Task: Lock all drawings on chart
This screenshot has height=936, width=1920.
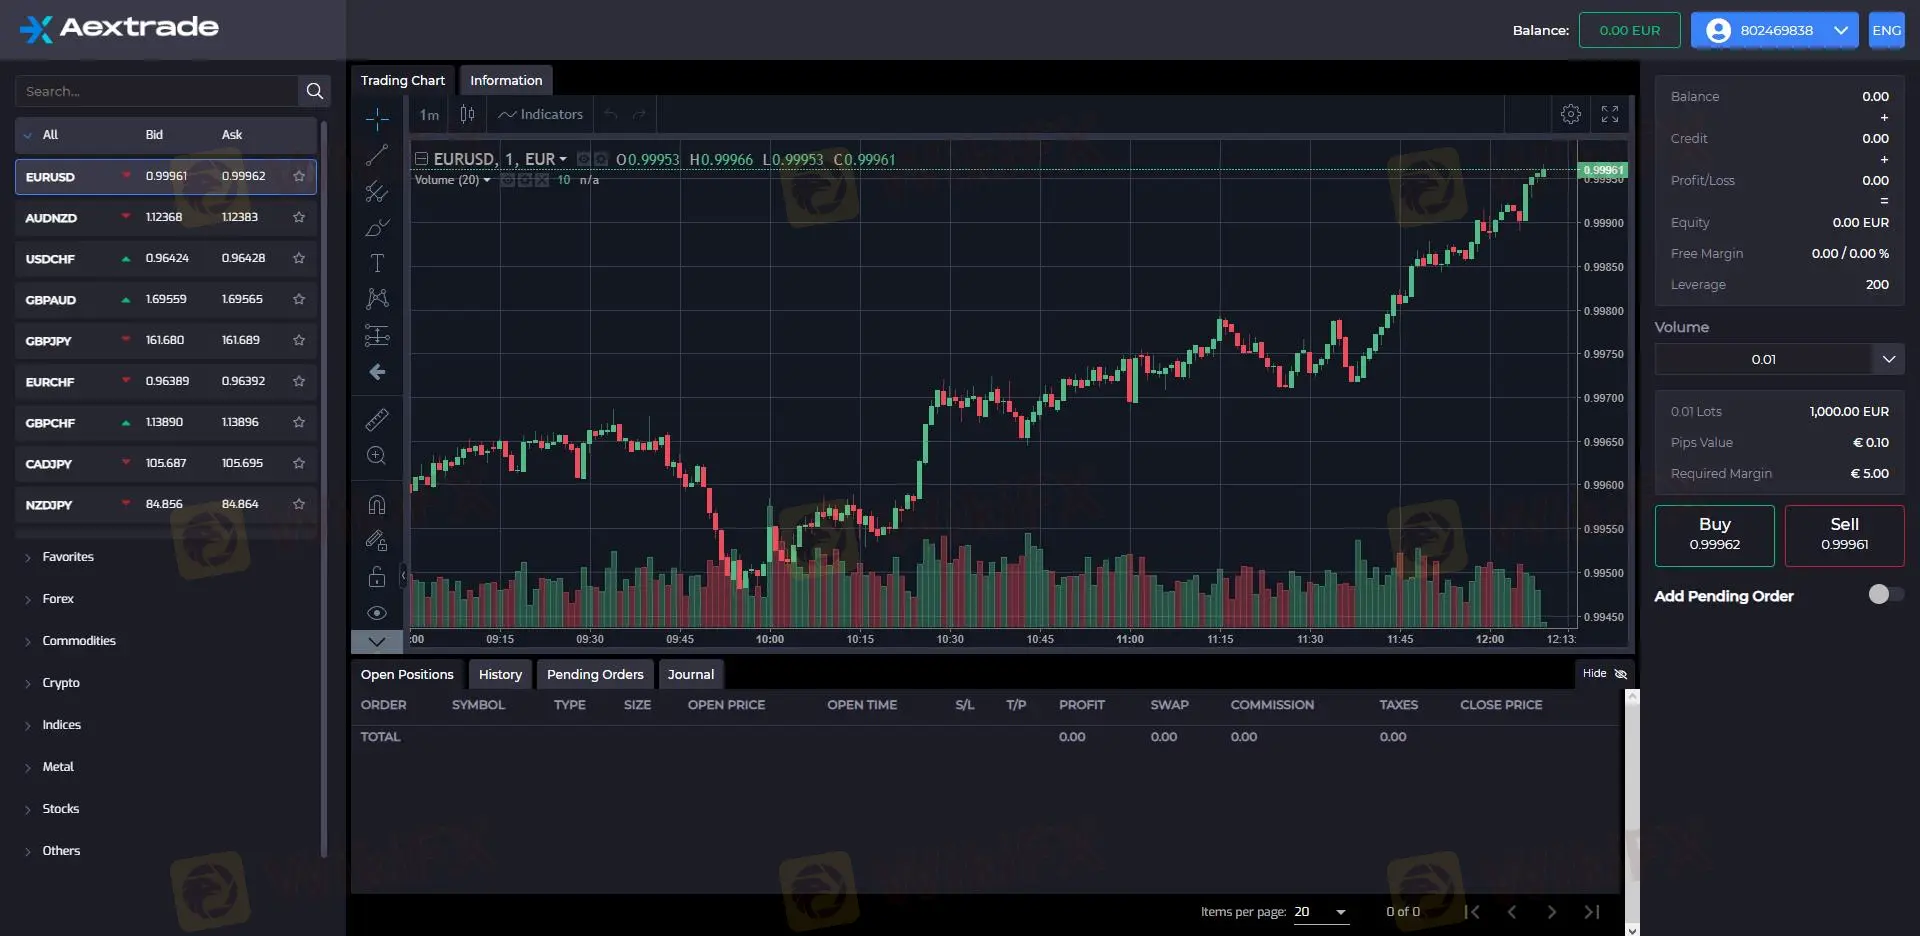Action: [x=377, y=577]
